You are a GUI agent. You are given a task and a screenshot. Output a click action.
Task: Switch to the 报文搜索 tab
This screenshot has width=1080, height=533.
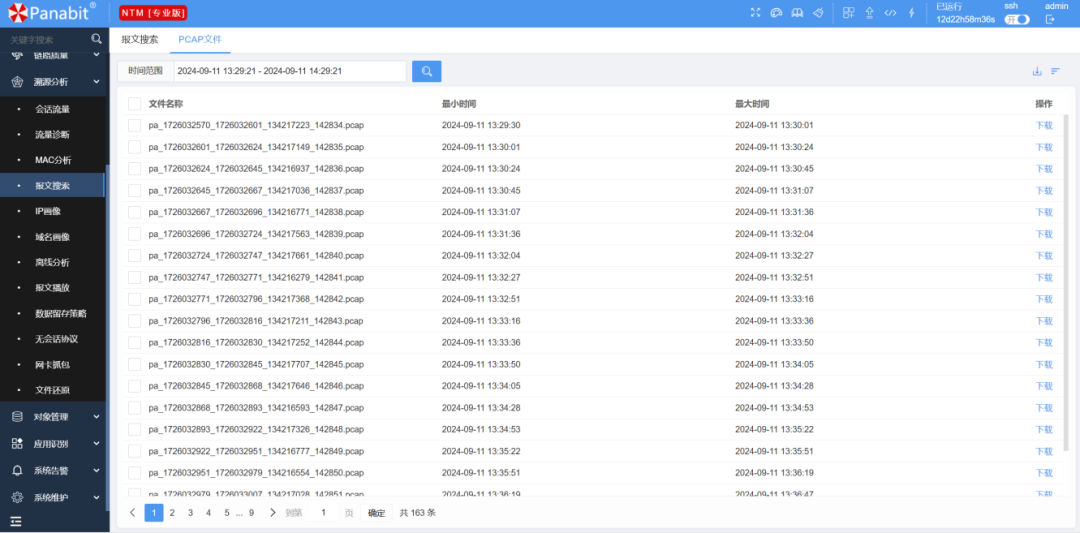point(140,39)
